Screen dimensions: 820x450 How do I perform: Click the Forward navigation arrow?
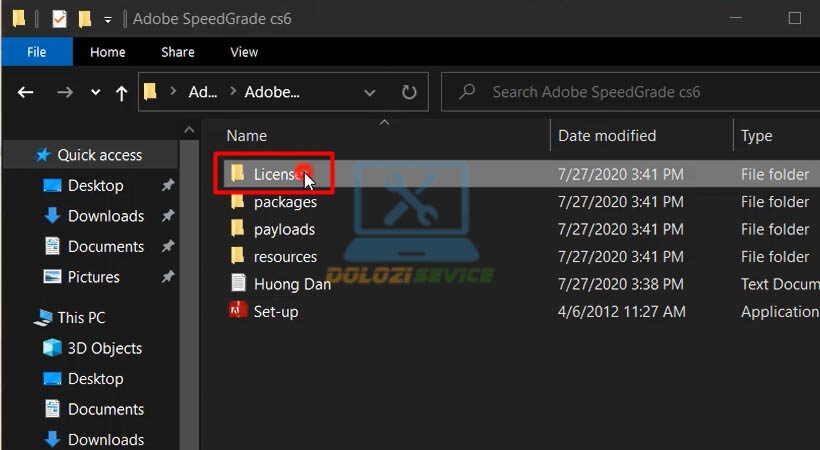[x=65, y=93]
